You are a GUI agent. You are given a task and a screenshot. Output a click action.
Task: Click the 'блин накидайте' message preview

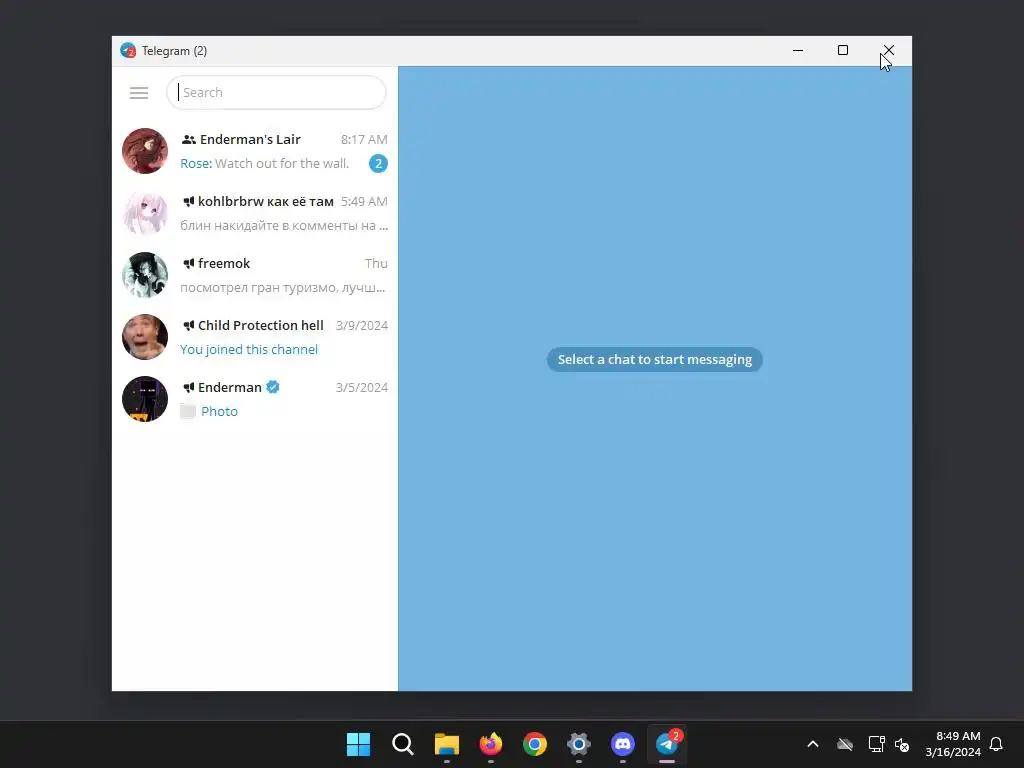(x=284, y=225)
